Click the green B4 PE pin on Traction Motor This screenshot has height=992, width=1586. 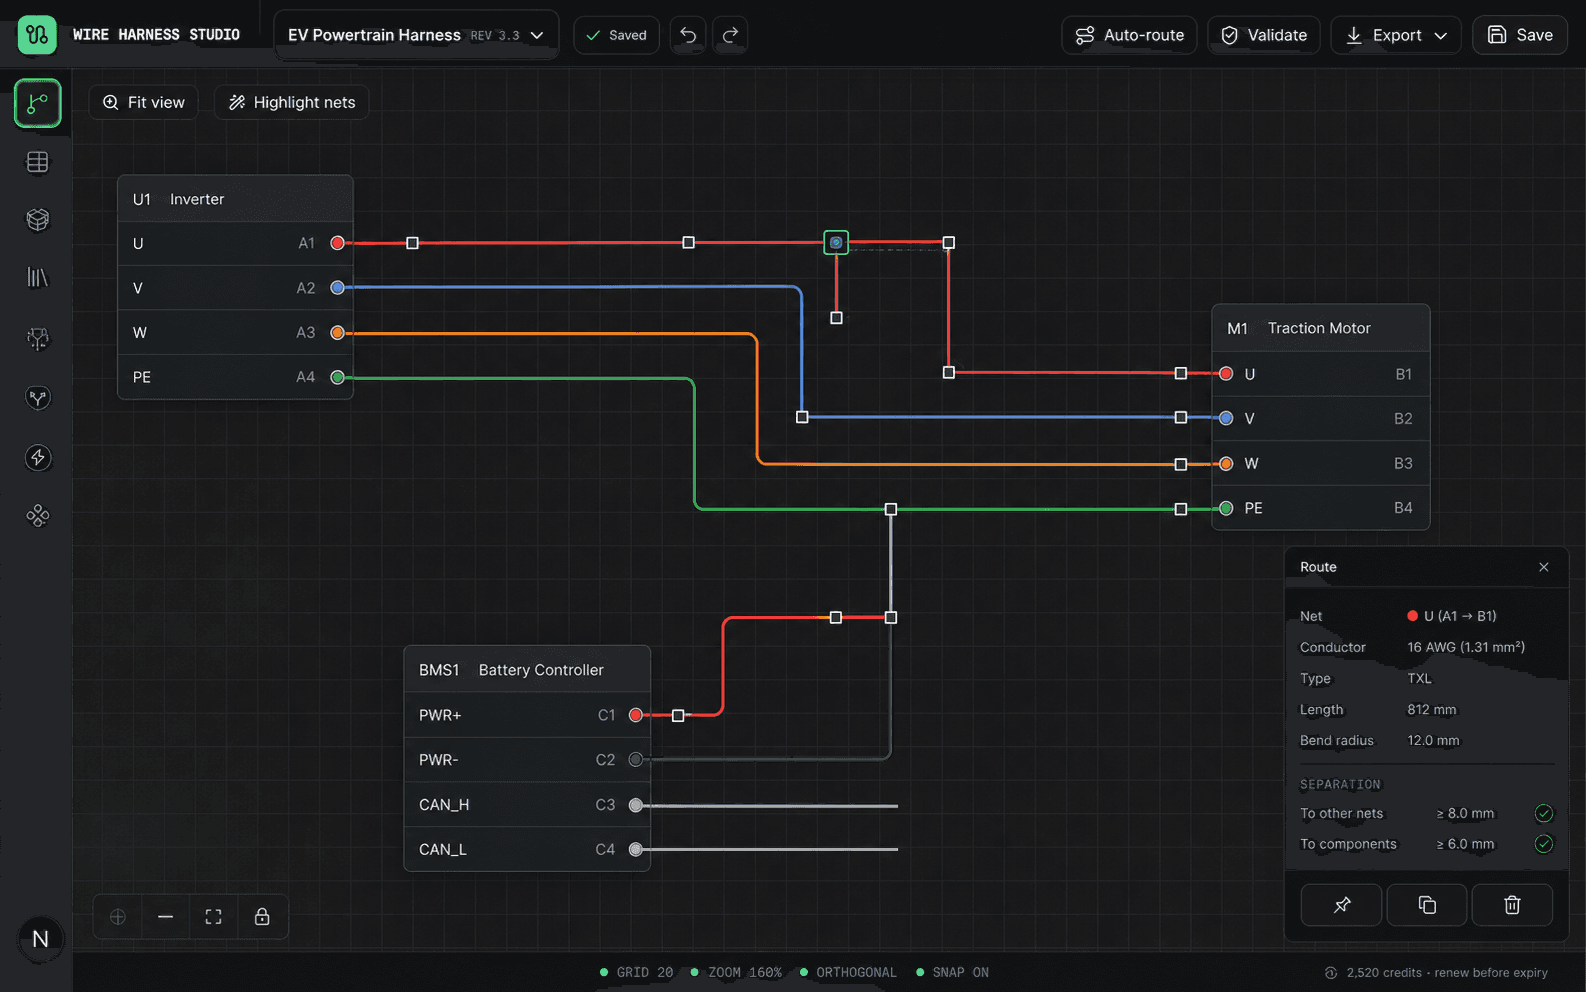1226,509
